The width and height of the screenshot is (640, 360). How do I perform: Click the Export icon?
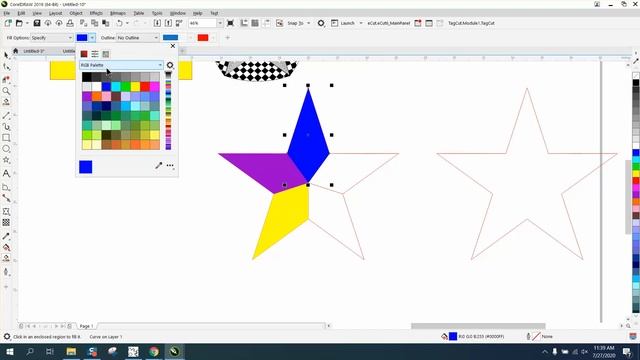point(168,23)
